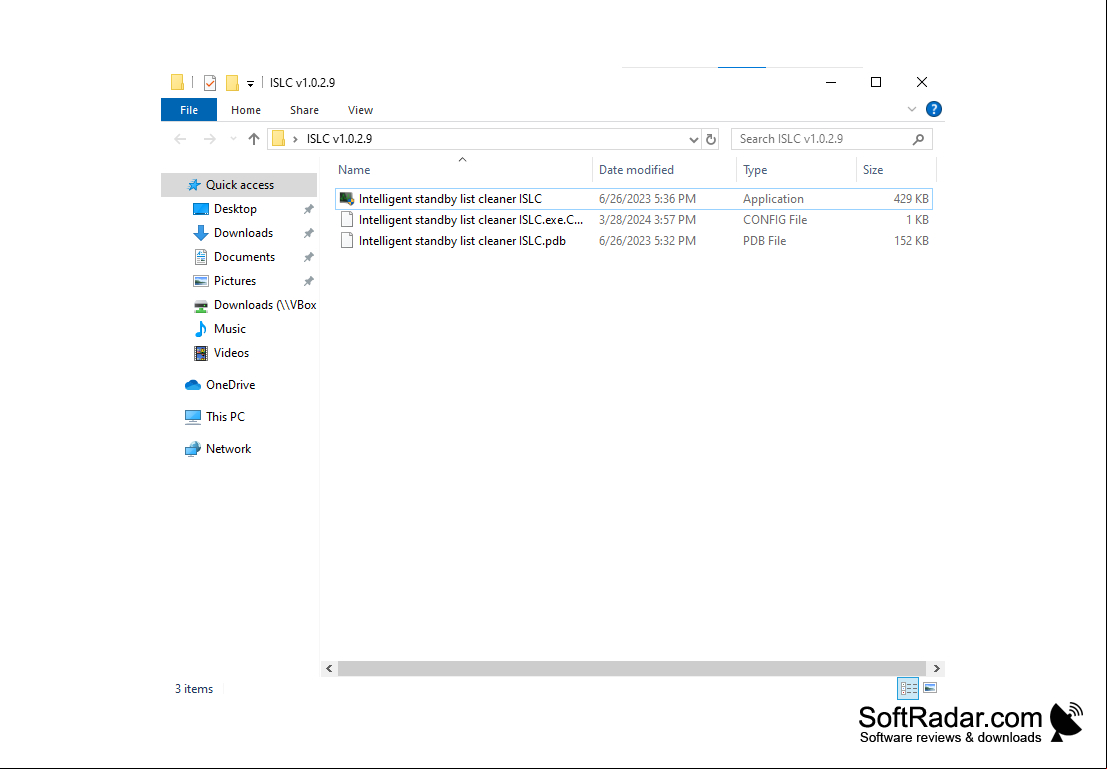
Task: Click left arrow of horizontal scrollbar
Action: pos(329,668)
